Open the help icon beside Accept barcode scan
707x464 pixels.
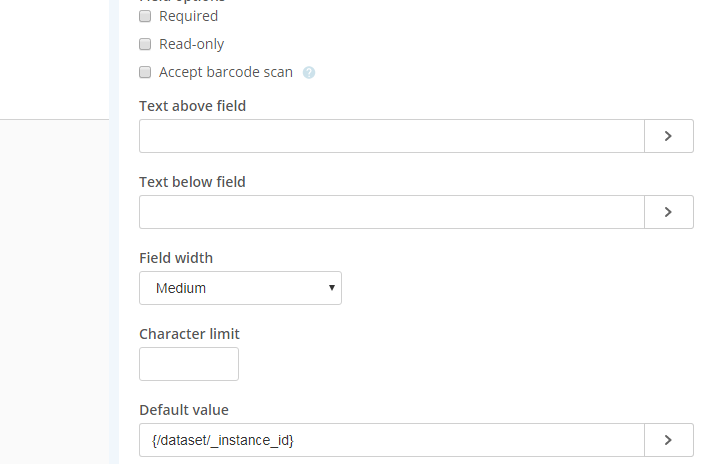pyautogui.click(x=309, y=73)
